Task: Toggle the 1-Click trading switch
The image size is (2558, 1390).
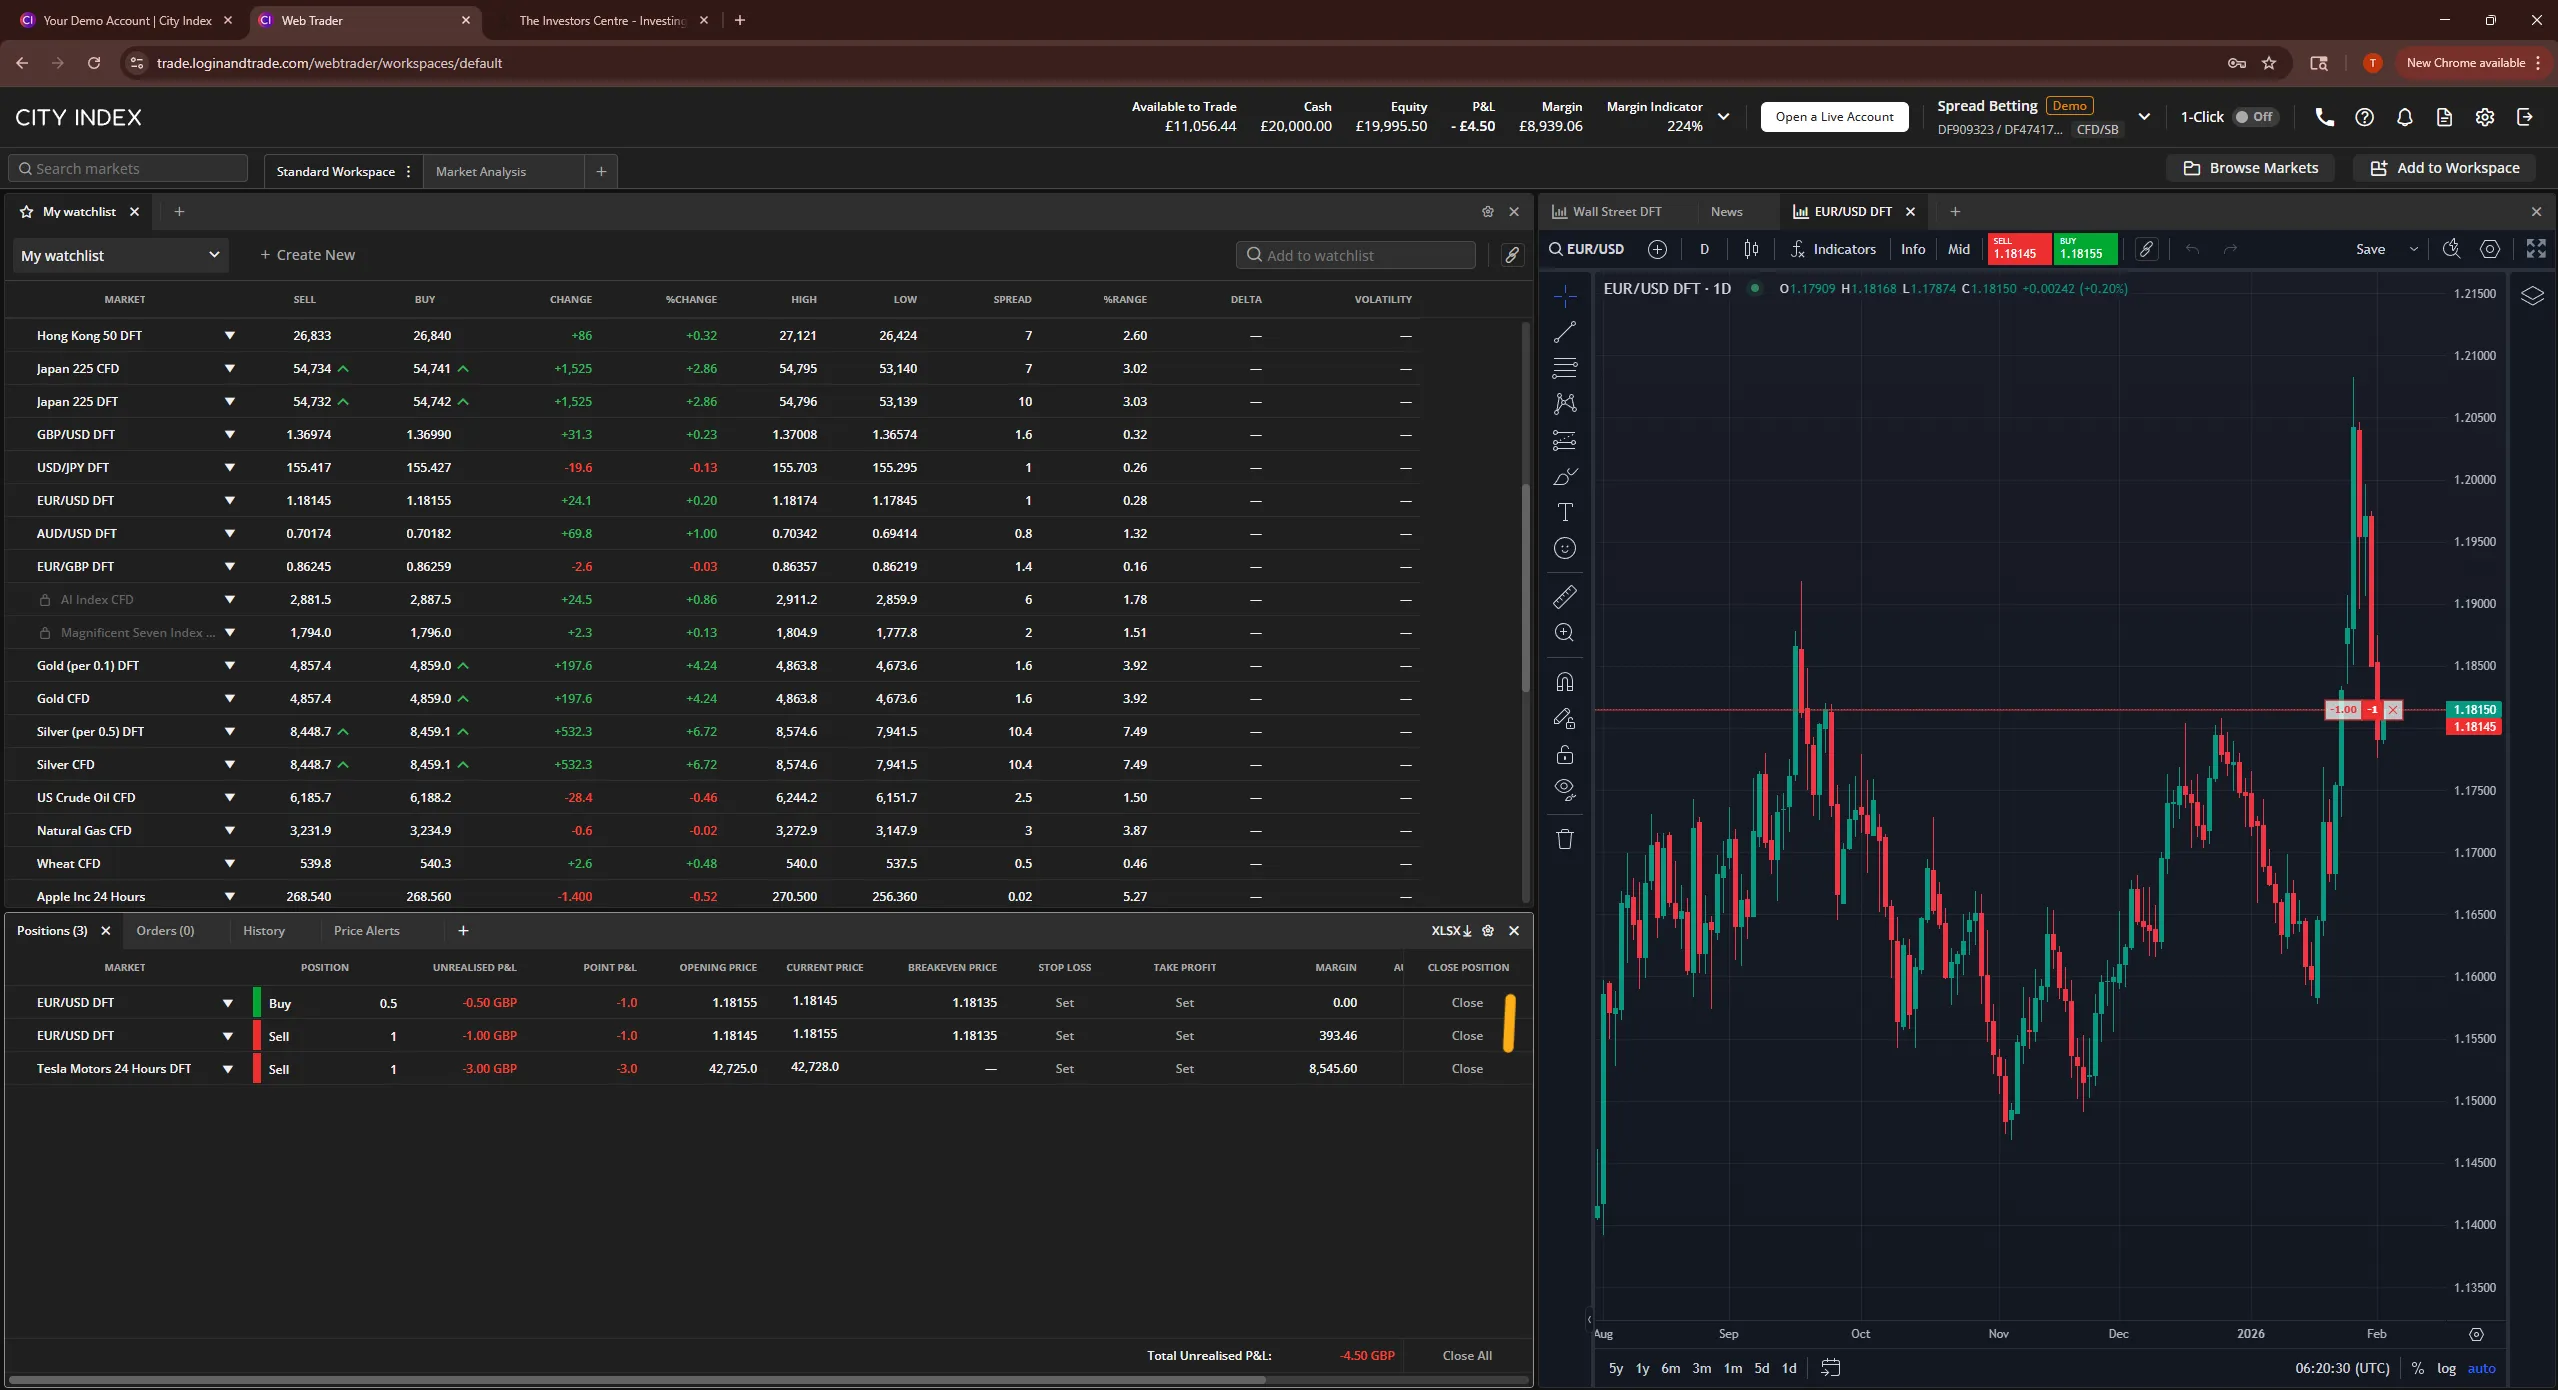Action: (2254, 117)
